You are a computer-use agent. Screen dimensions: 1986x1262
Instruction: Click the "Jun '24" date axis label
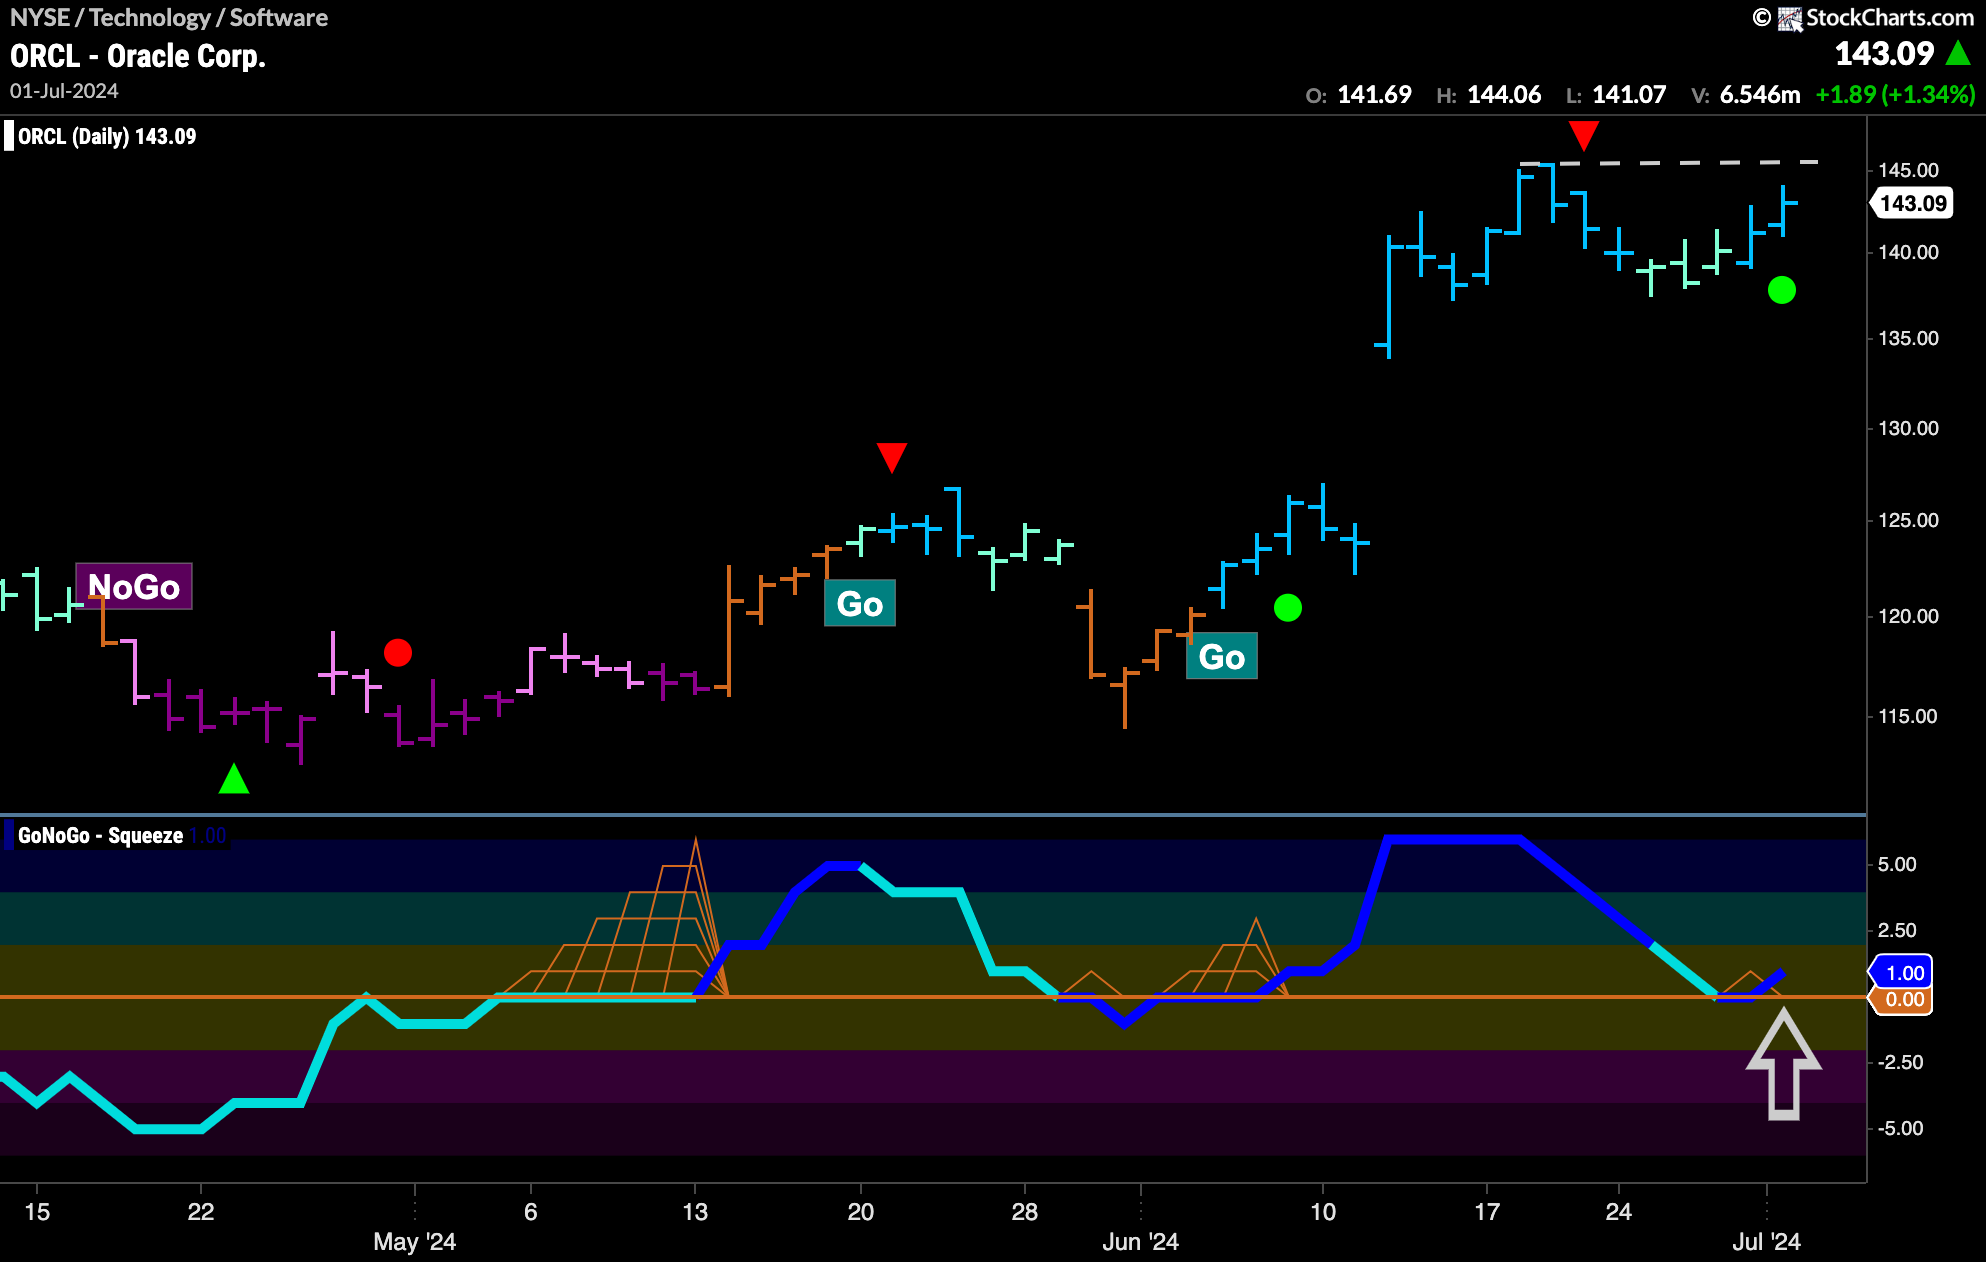1140,1242
